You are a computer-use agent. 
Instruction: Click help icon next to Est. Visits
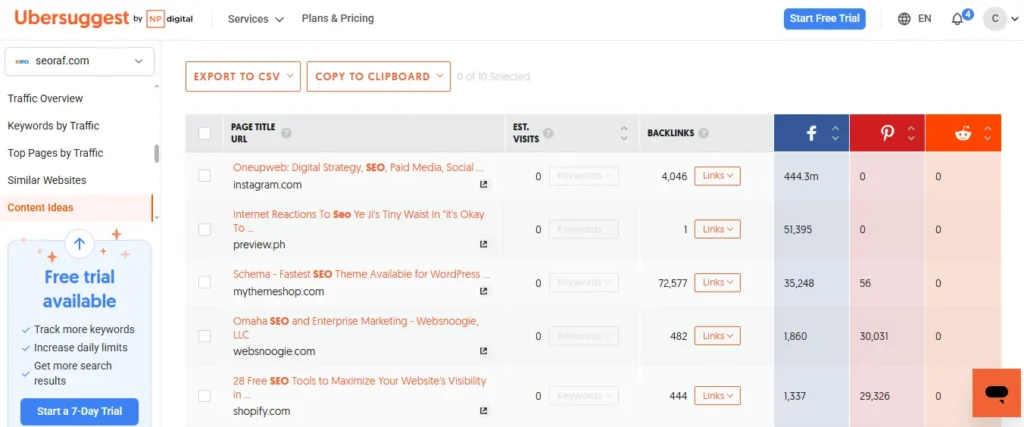tap(549, 133)
